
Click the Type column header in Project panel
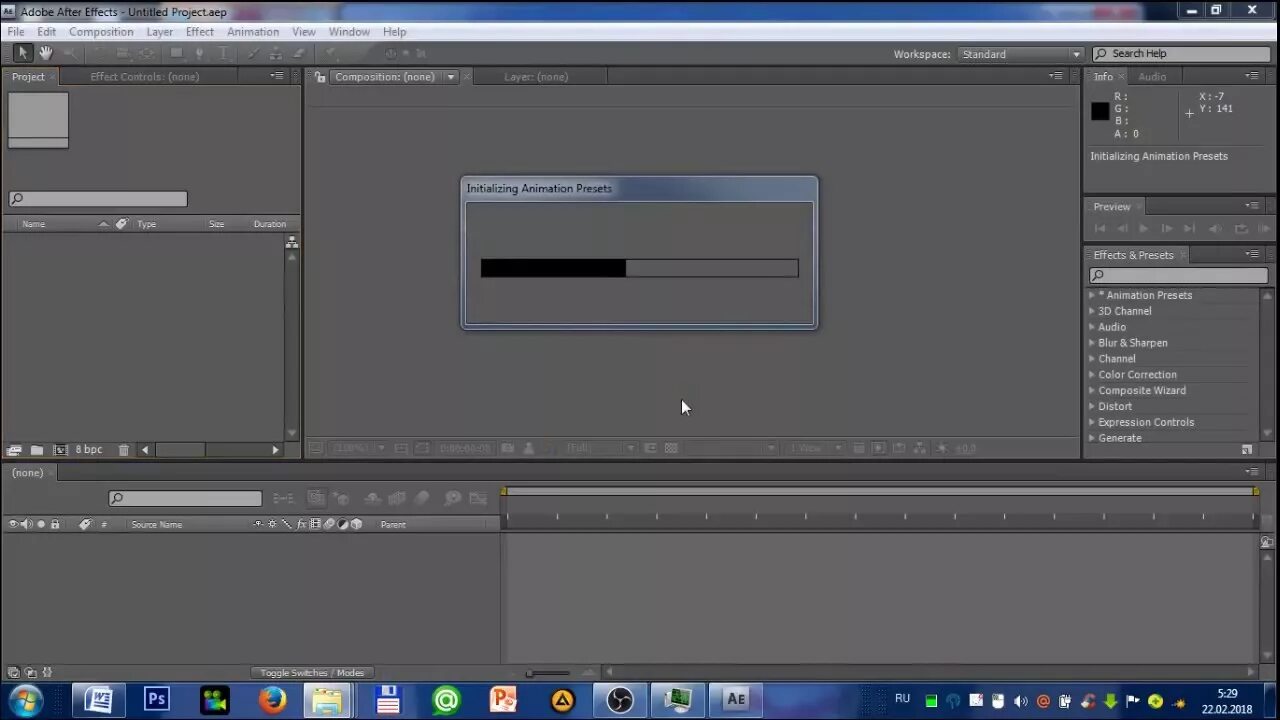click(x=147, y=224)
